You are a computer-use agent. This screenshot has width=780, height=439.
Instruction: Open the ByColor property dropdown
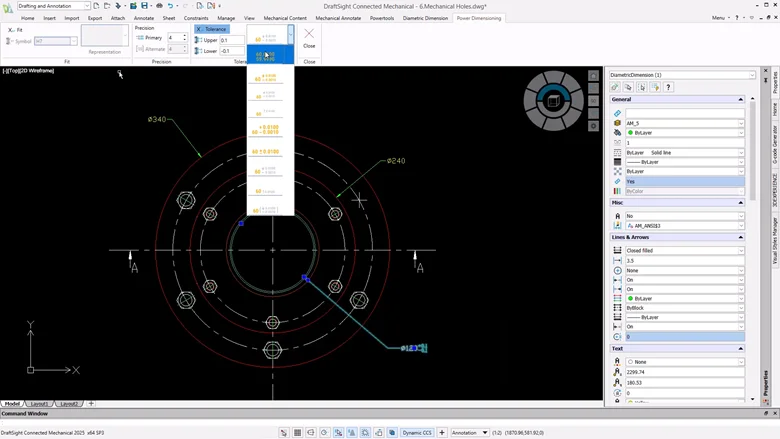coord(741,190)
